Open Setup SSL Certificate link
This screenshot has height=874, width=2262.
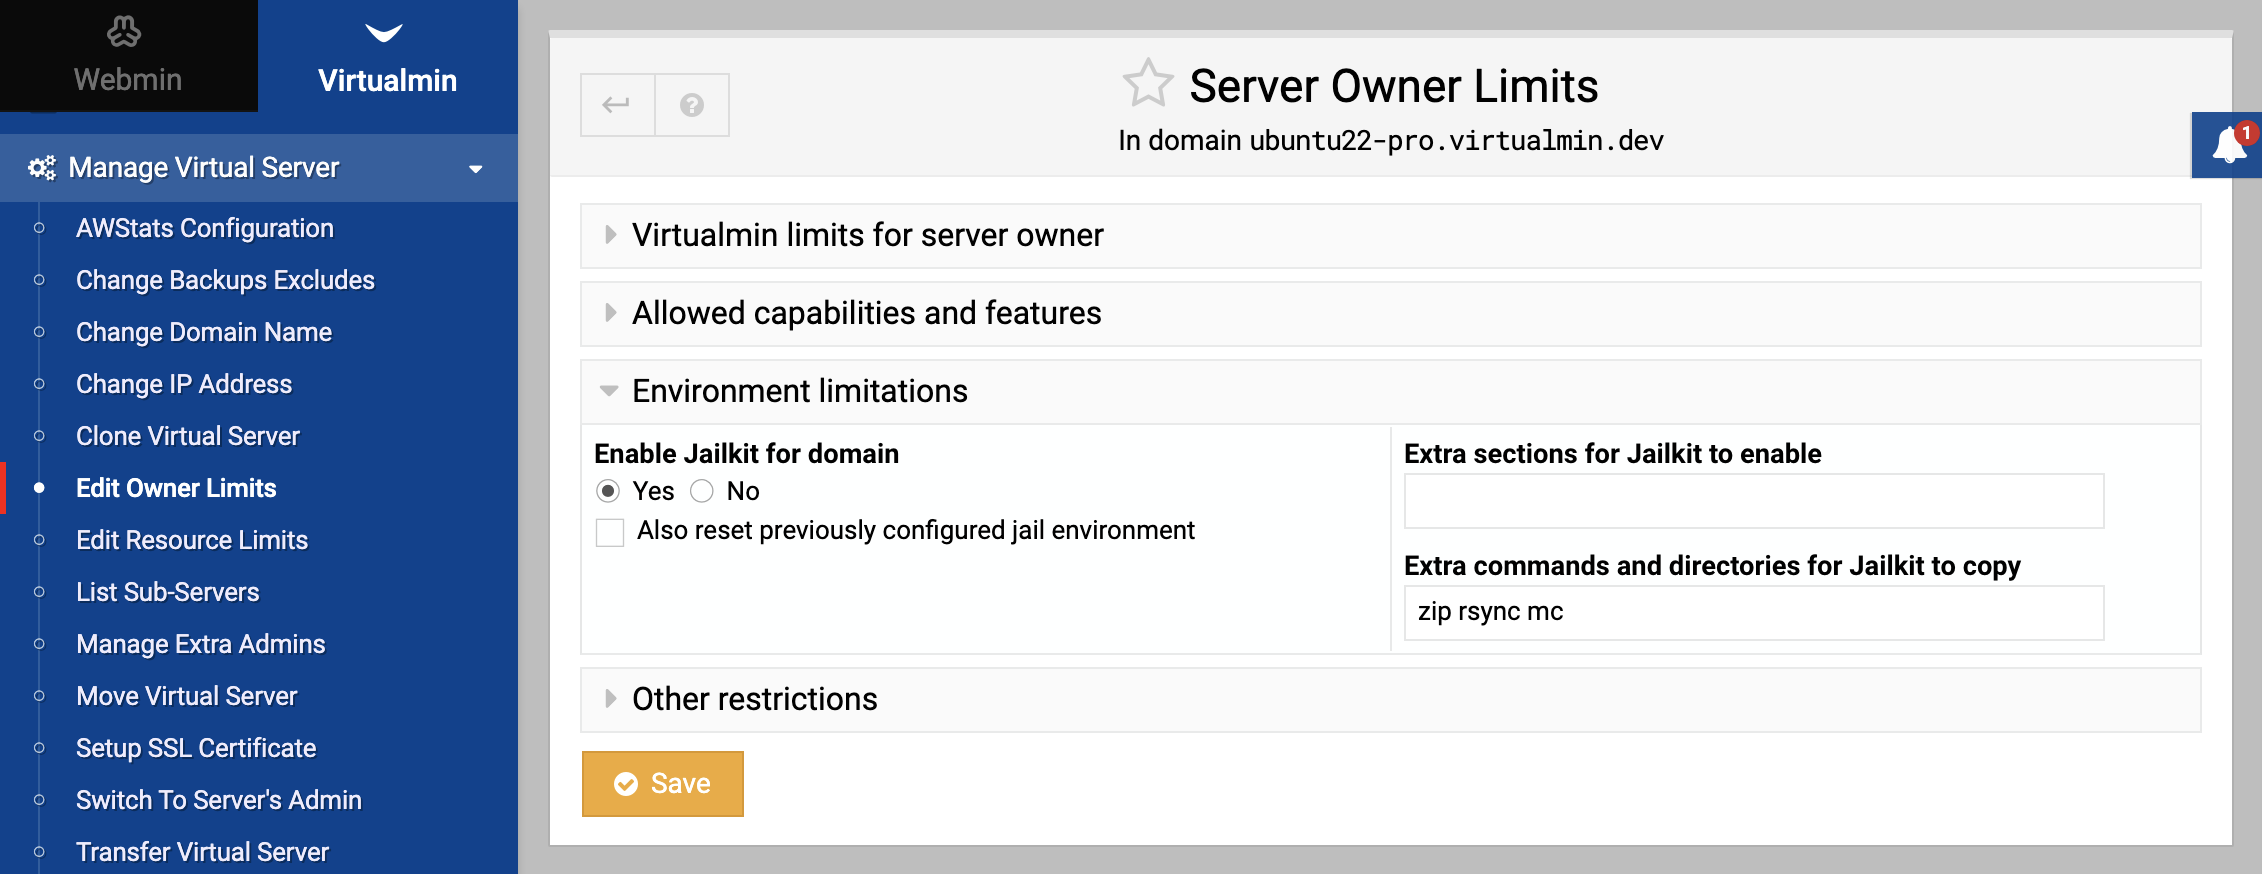196,748
